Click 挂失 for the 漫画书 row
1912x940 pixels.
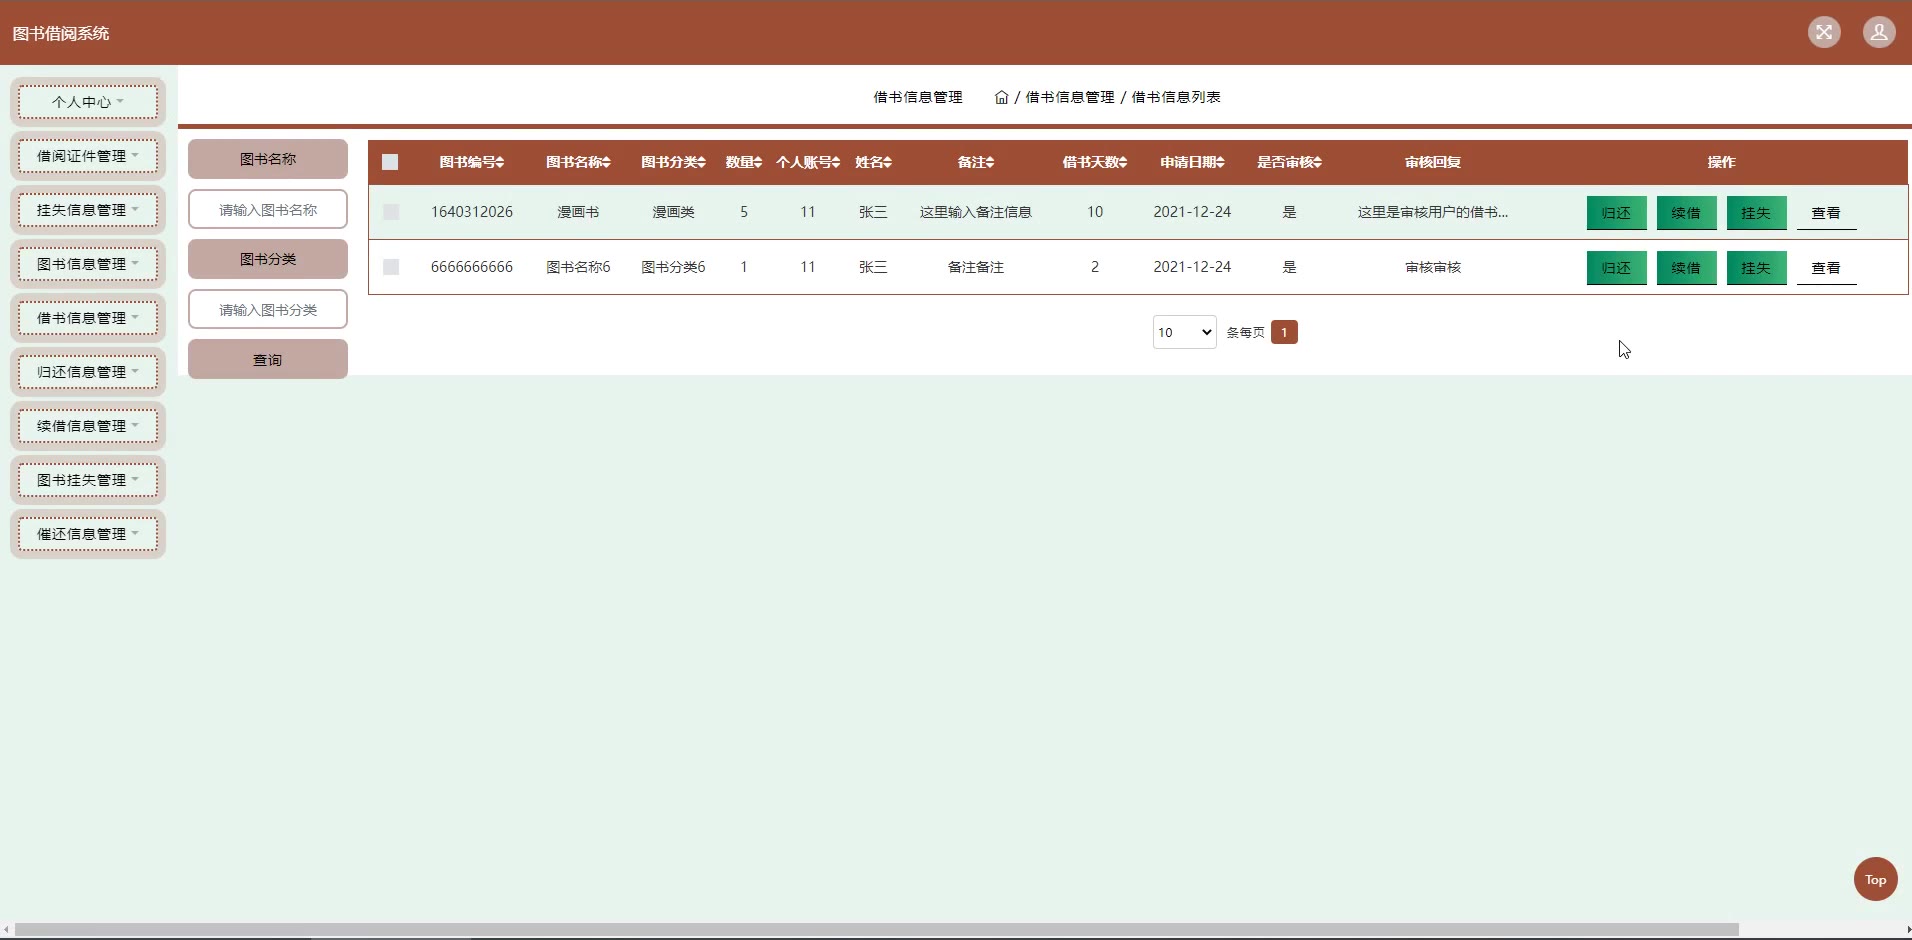[x=1756, y=213]
